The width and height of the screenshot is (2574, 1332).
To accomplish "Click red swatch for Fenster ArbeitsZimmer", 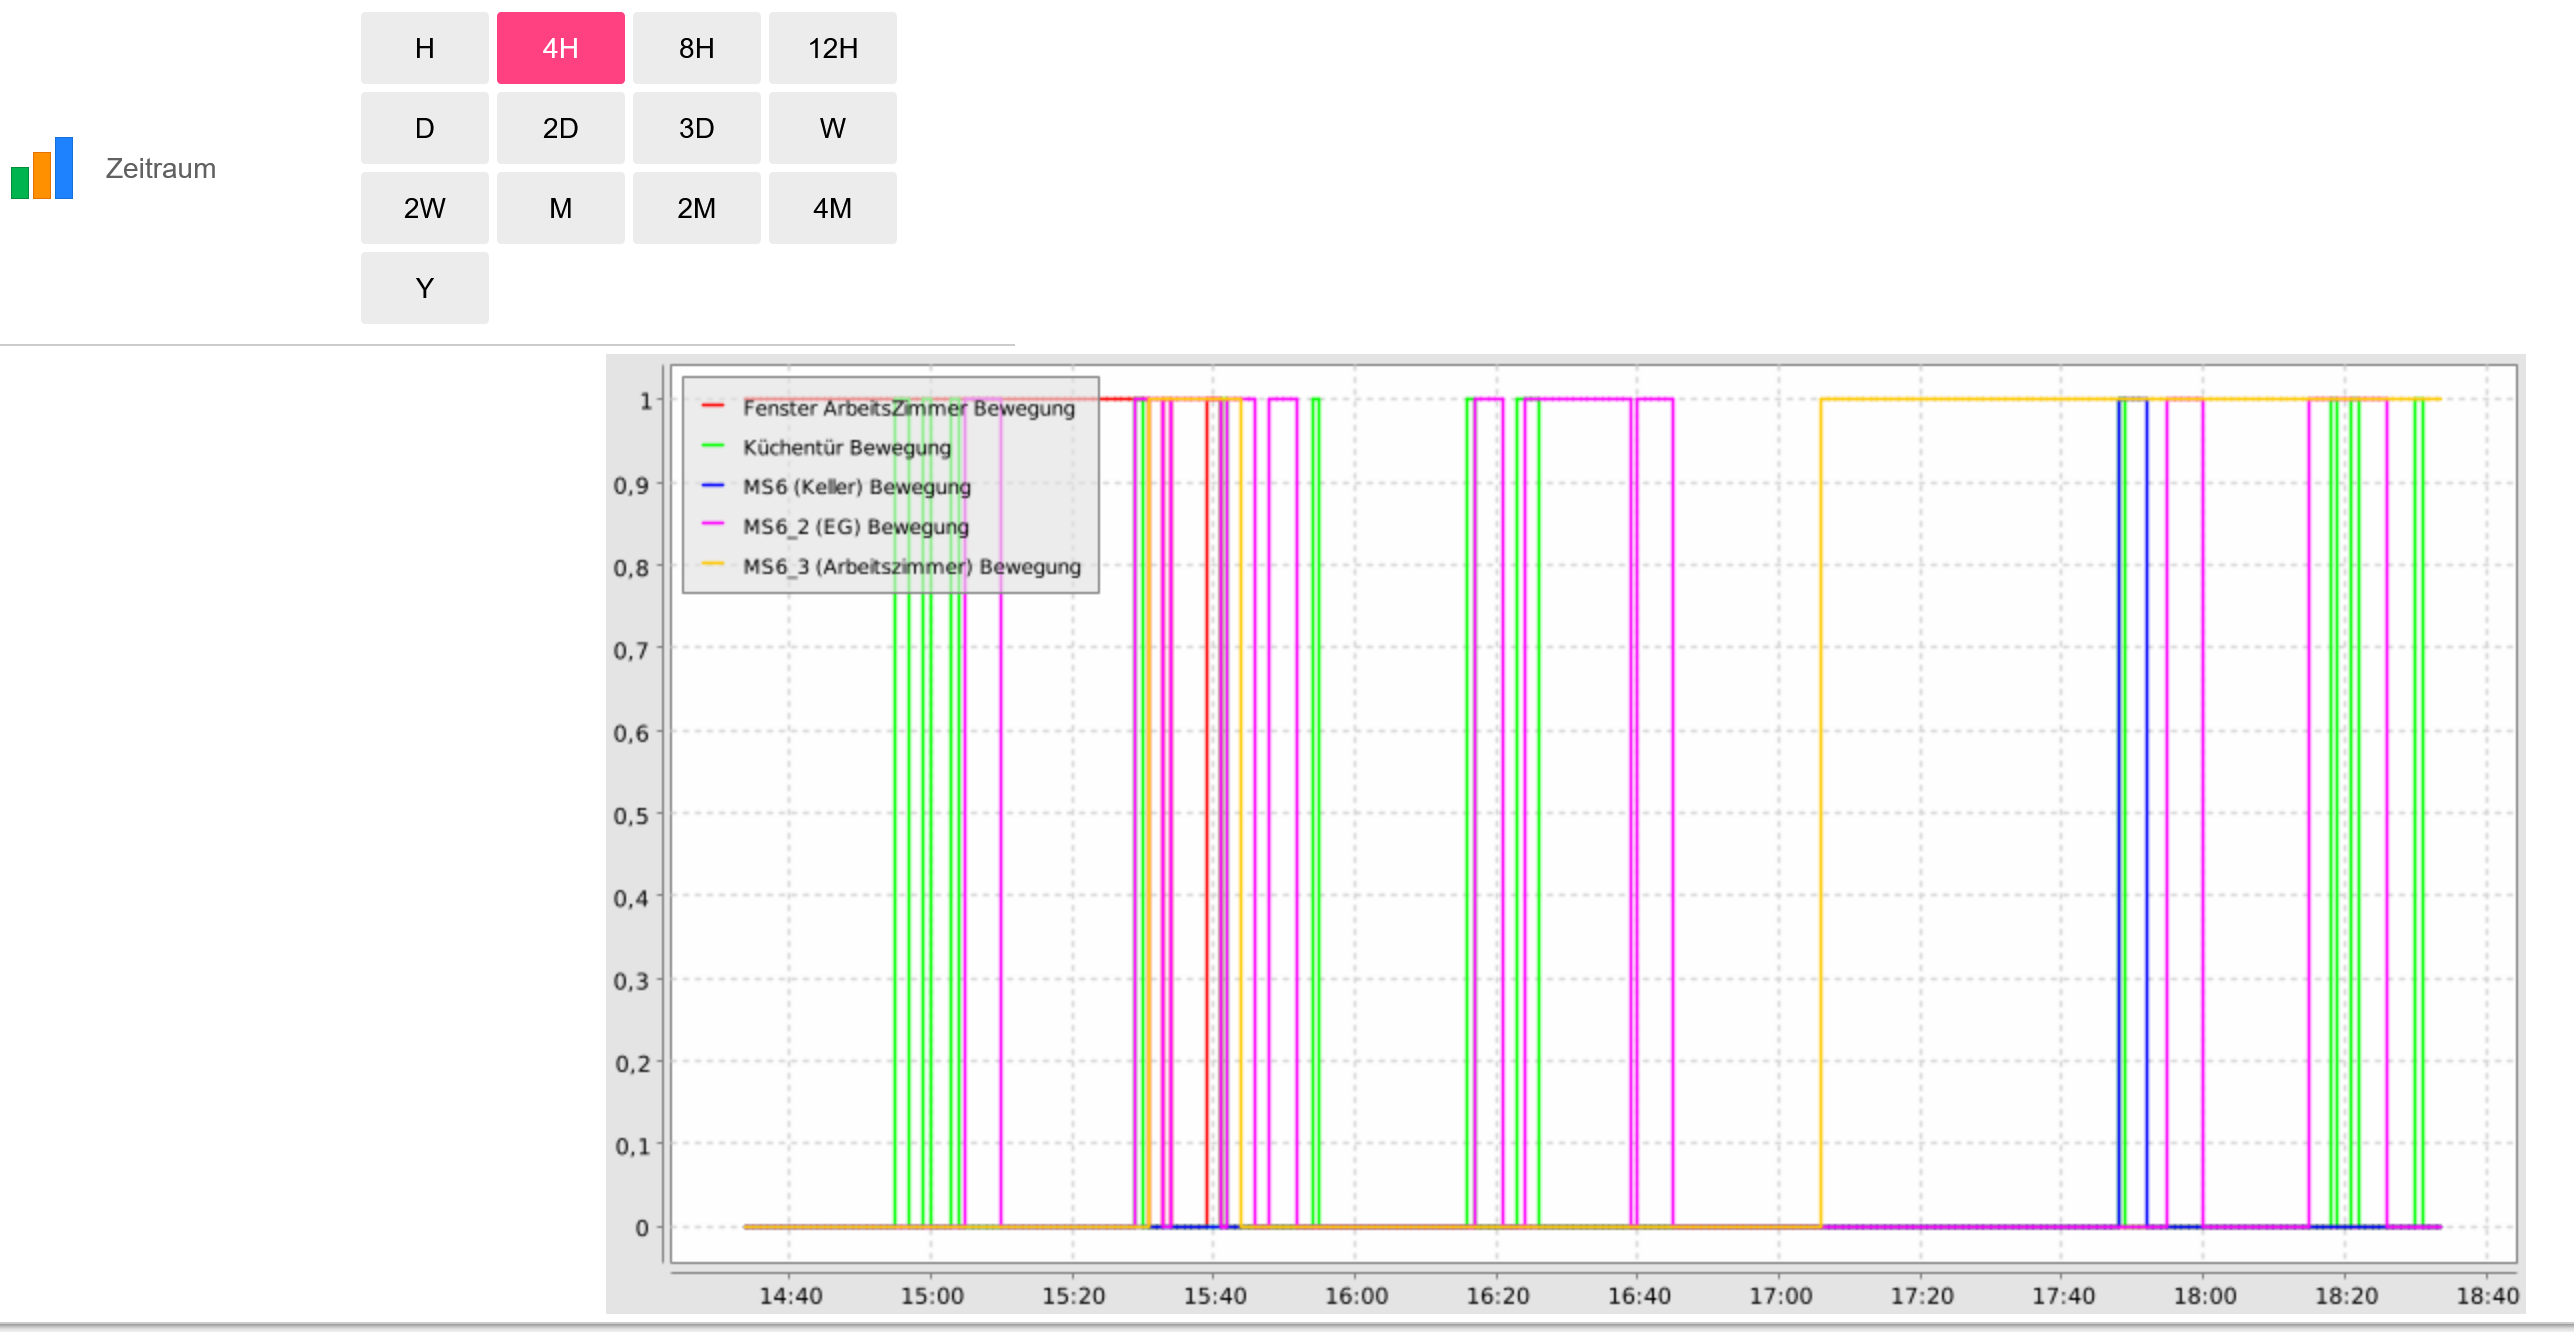I will coord(713,406).
